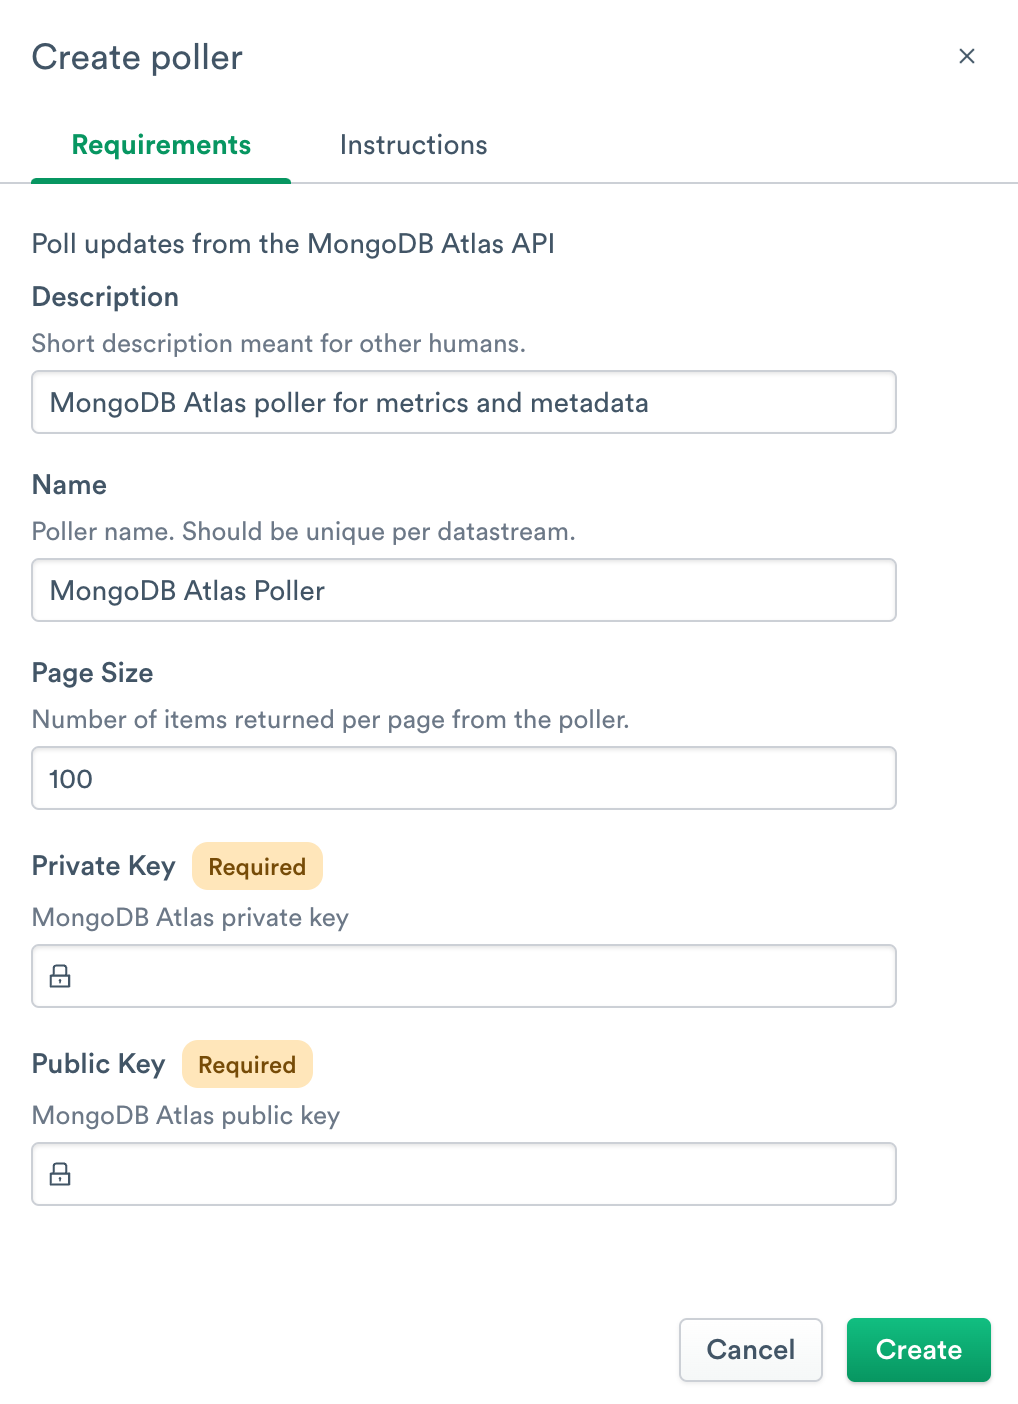Click the Private Key label text
This screenshot has width=1018, height=1404.
[x=103, y=866]
